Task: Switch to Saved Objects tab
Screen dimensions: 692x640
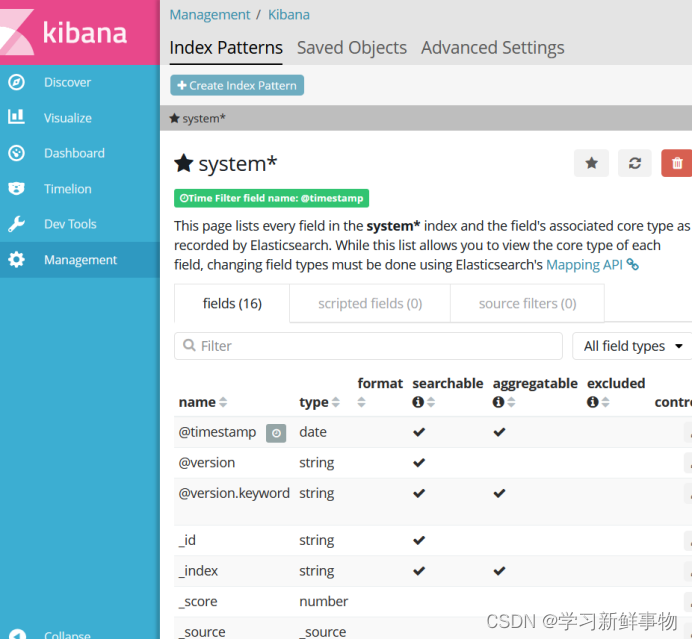Action: coord(352,48)
